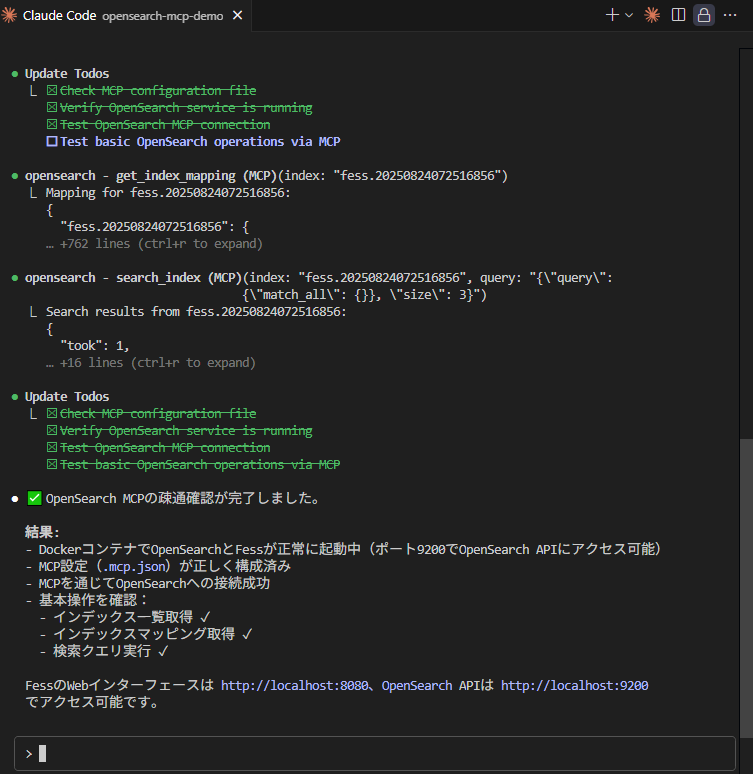This screenshot has width=753, height=774.
Task: Click first 'Check MCP configuration file' checked box
Action: tap(51, 90)
